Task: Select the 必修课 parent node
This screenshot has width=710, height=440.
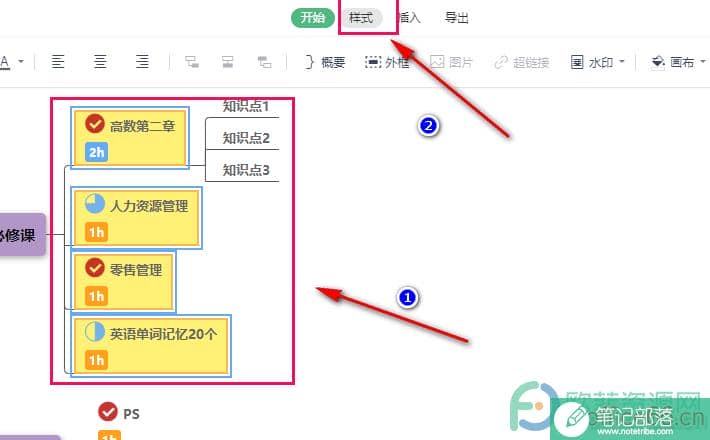Action: pyautogui.click(x=22, y=235)
